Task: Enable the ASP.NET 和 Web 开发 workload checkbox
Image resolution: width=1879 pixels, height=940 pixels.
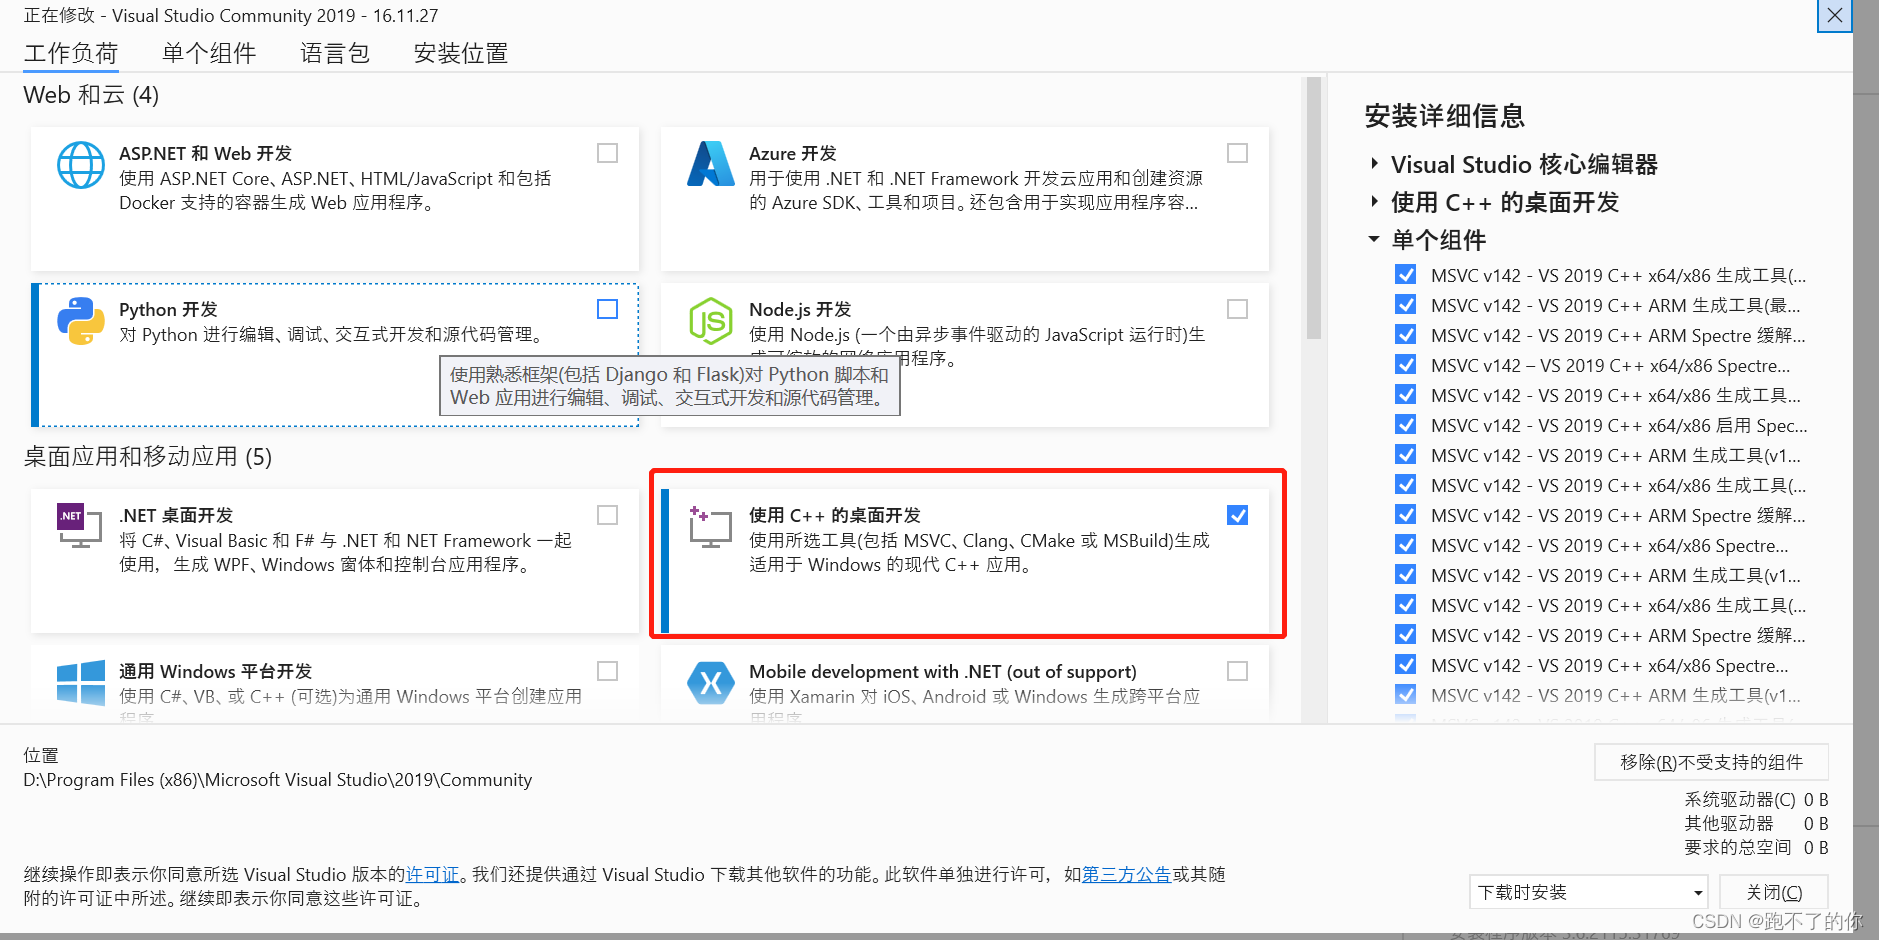Action: click(x=607, y=153)
